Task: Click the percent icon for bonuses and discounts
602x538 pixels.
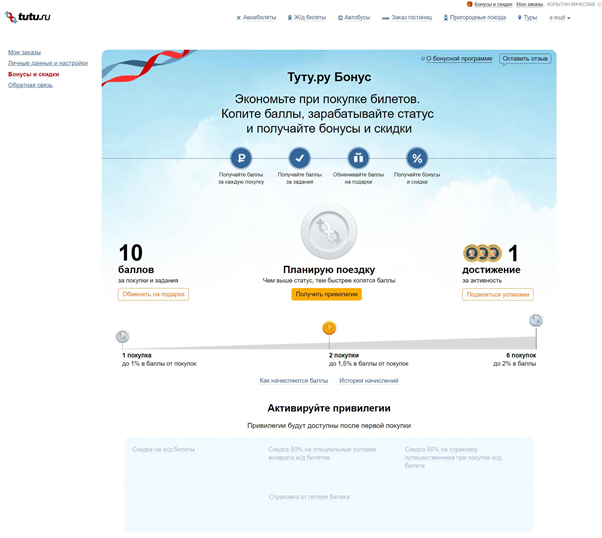Action: 417,158
